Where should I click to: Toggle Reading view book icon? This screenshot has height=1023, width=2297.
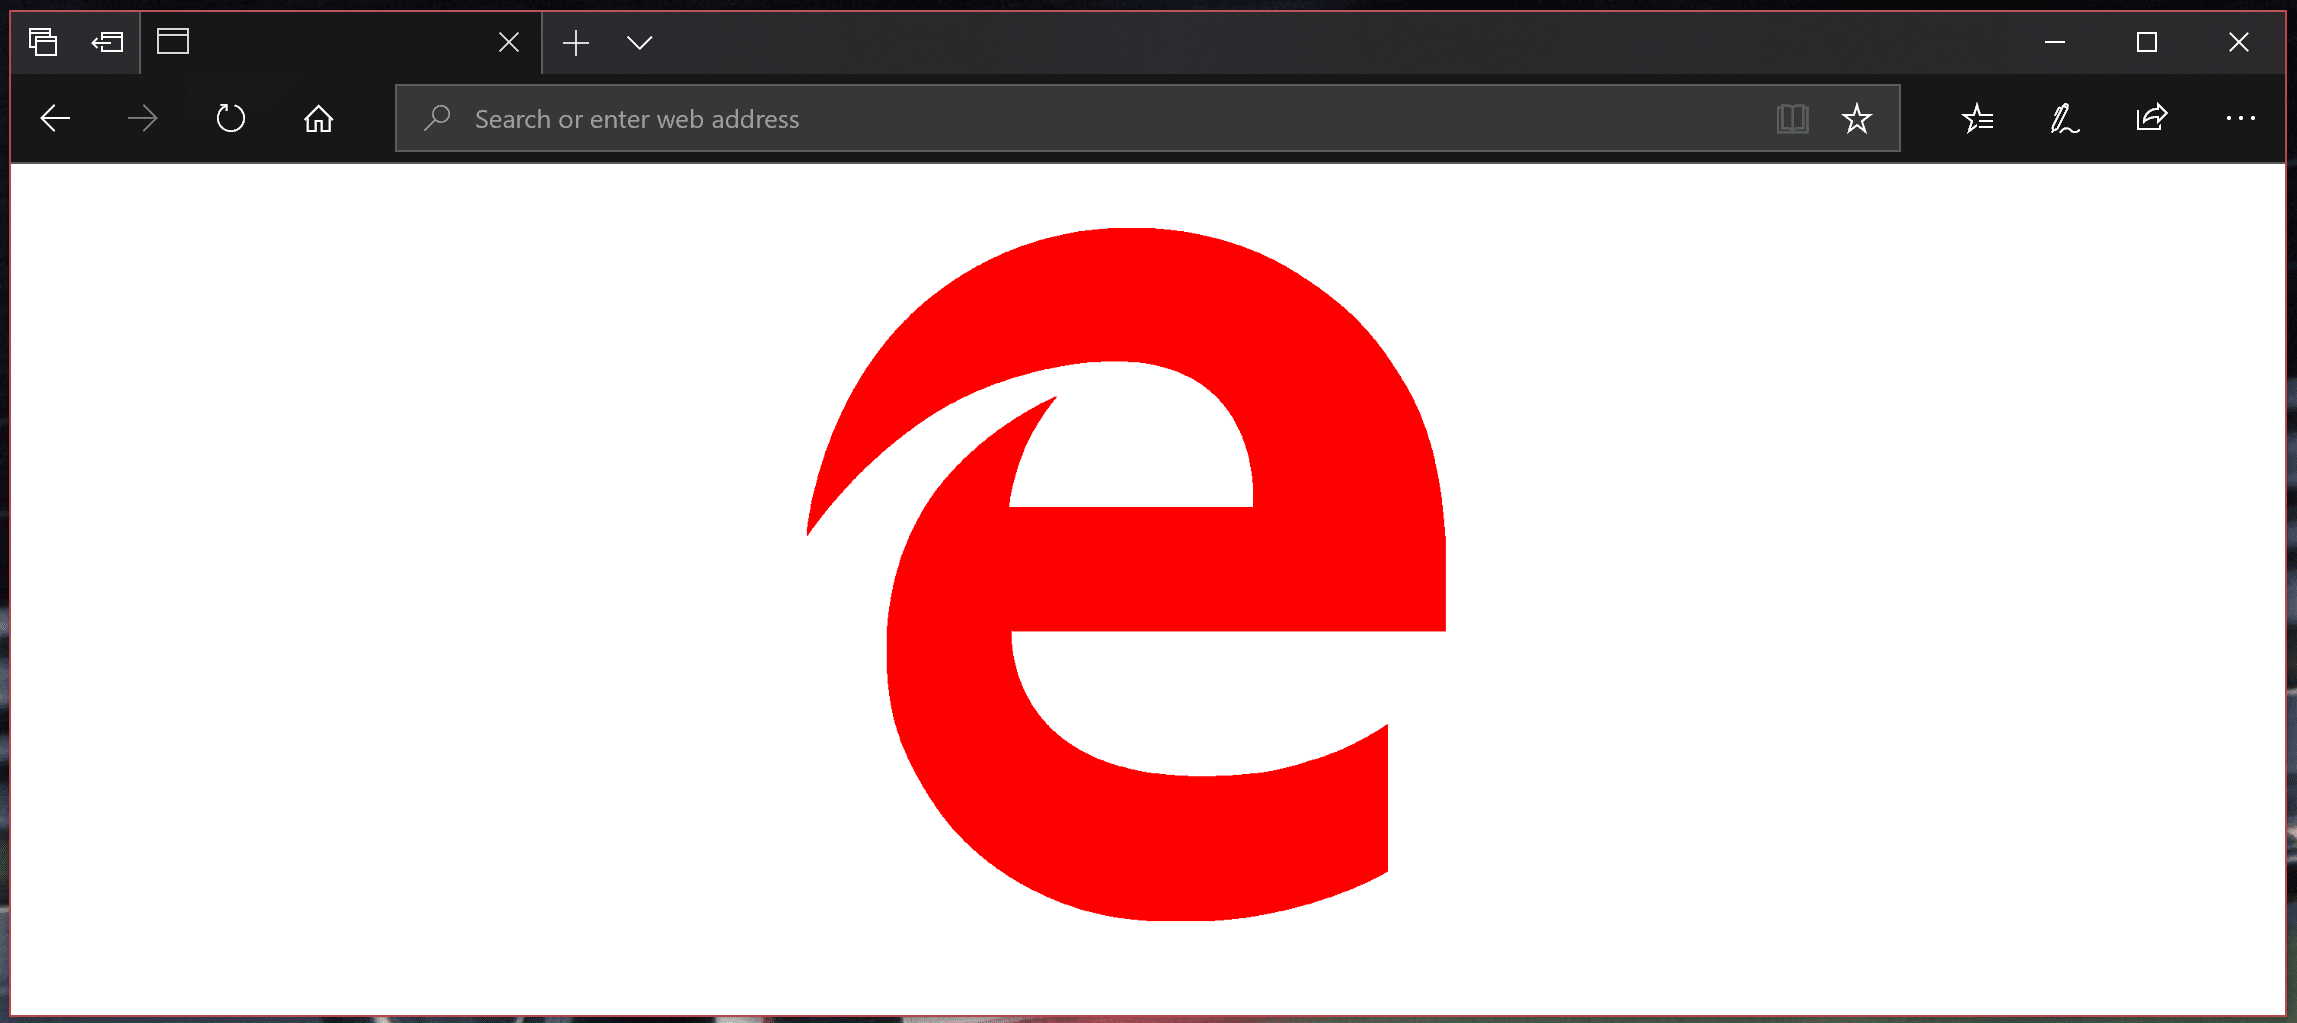coord(1792,119)
